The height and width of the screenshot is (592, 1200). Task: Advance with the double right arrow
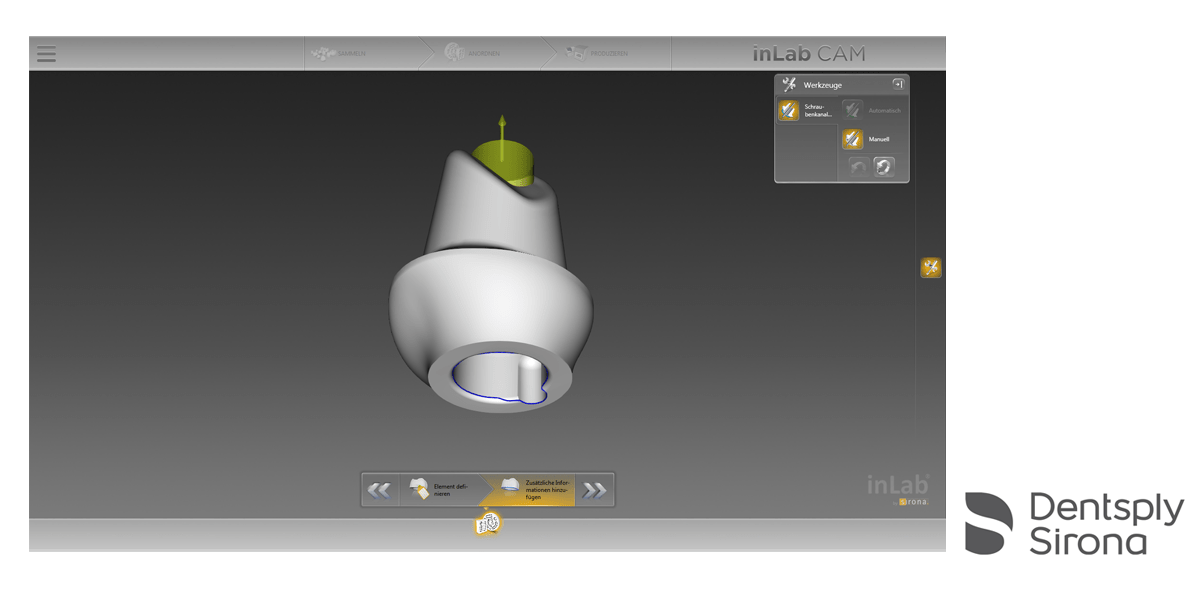tap(595, 490)
